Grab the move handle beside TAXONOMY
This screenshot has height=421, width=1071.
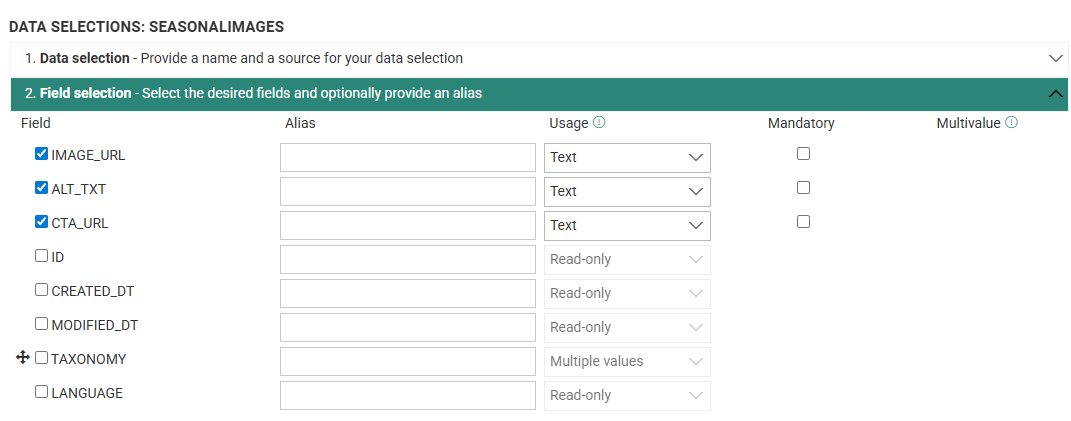(24, 358)
